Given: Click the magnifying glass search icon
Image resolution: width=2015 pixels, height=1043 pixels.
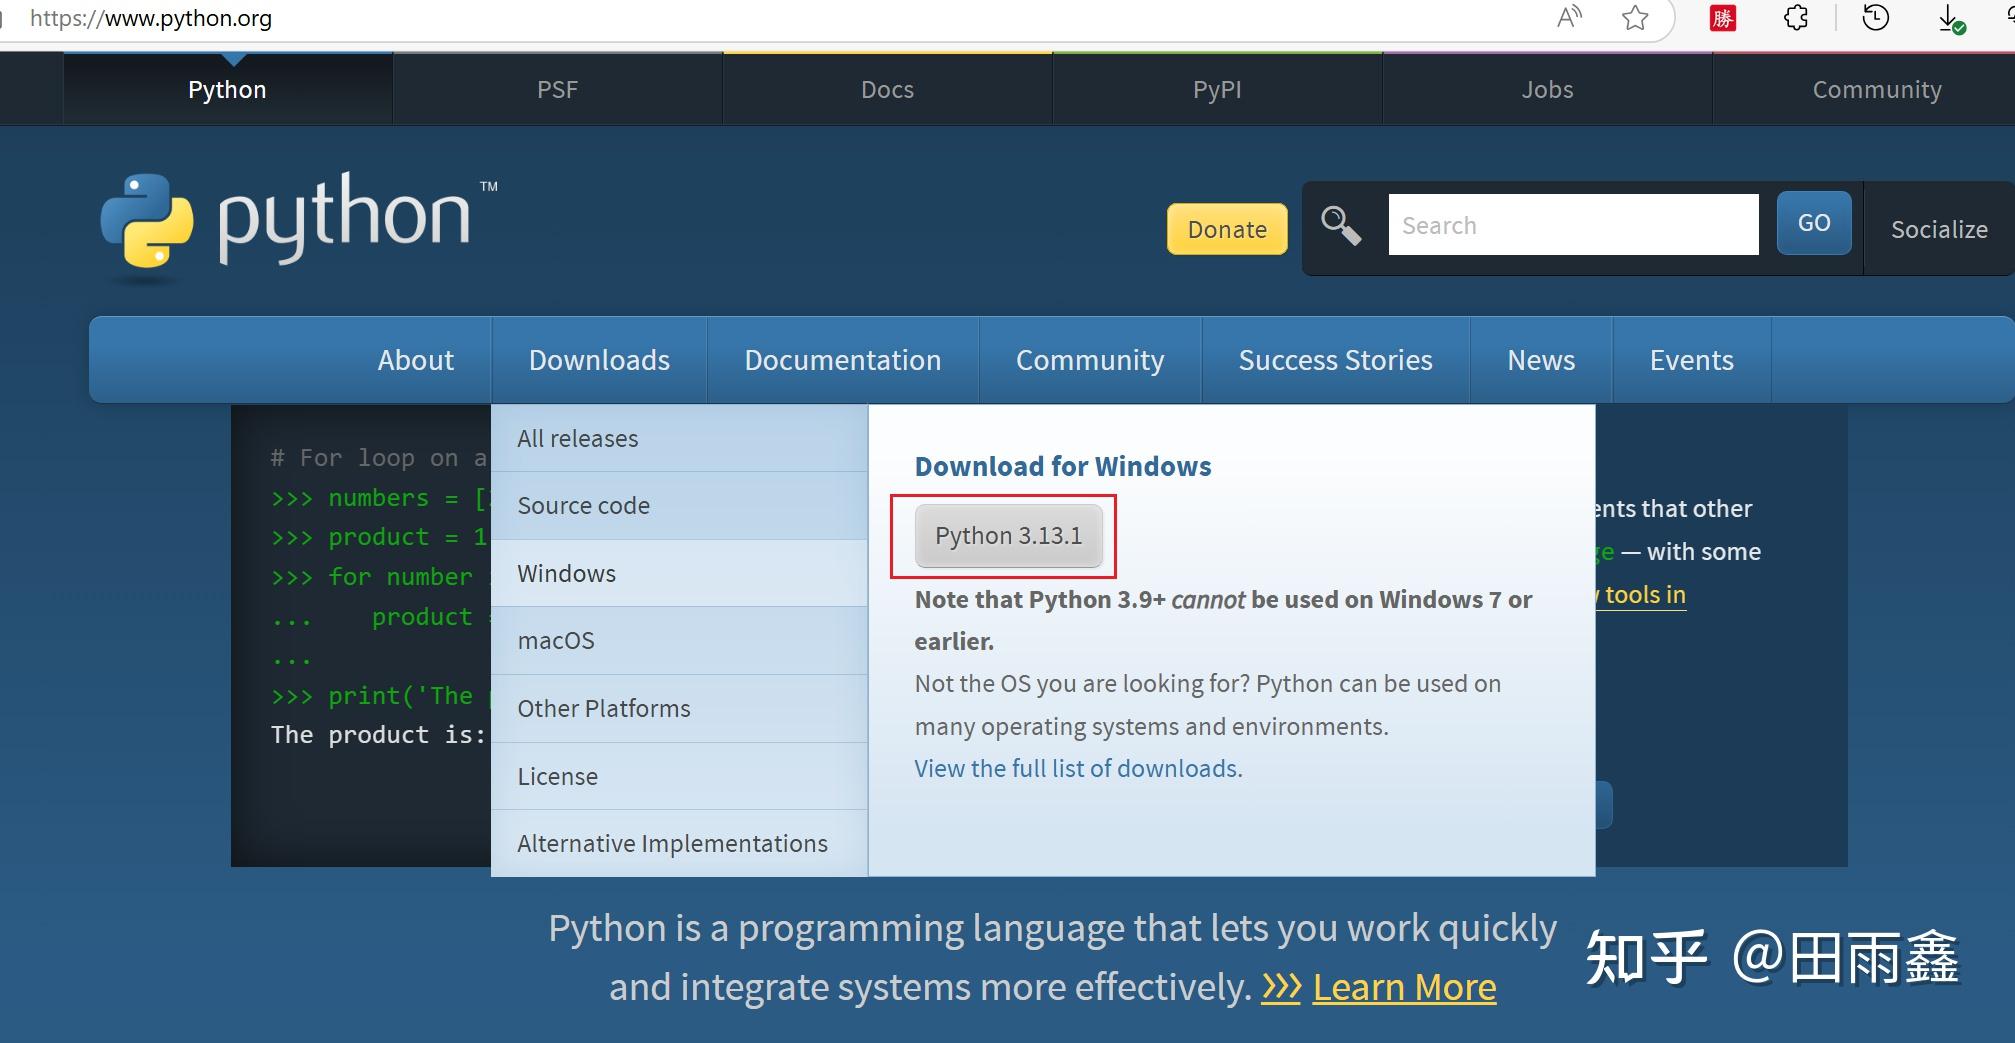Looking at the screenshot, I should 1341,225.
